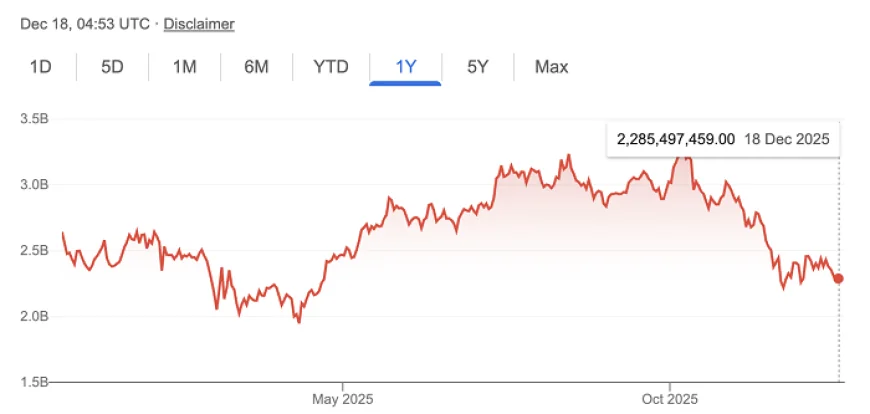Choose the 1M chart range

pyautogui.click(x=184, y=67)
